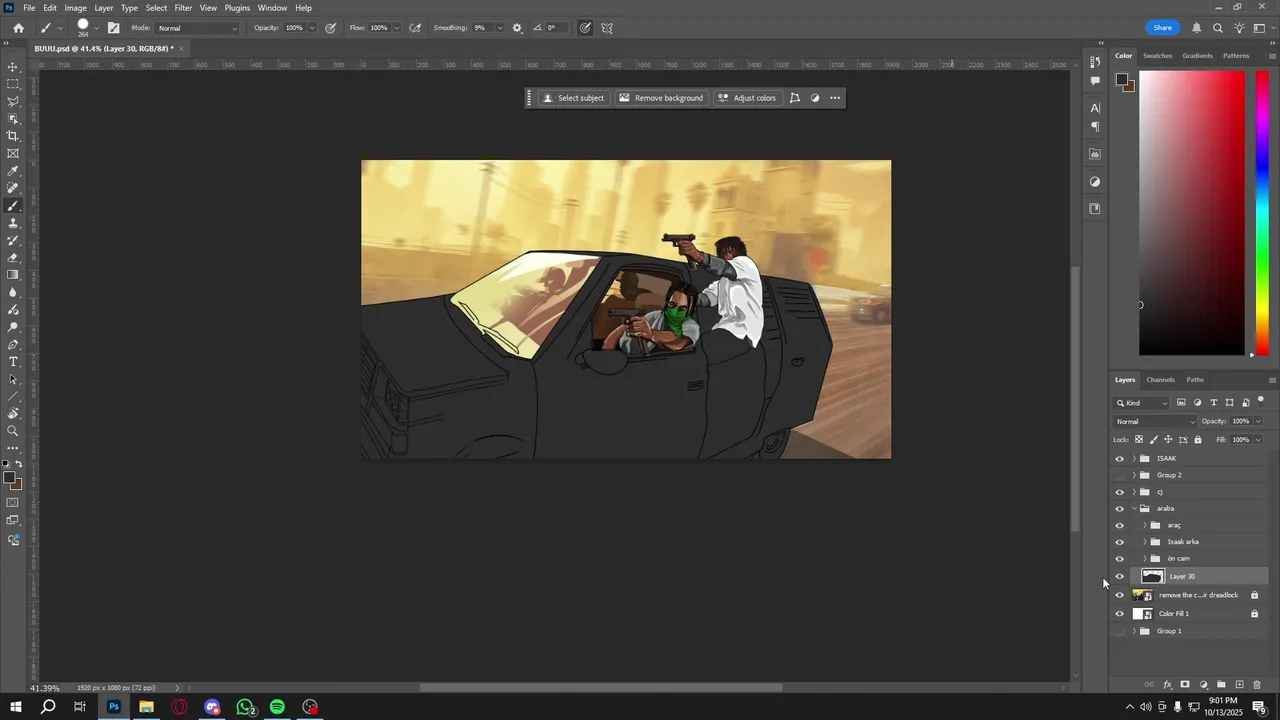Screen dimensions: 1280x720
Task: Click the Share button
Action: click(1162, 28)
